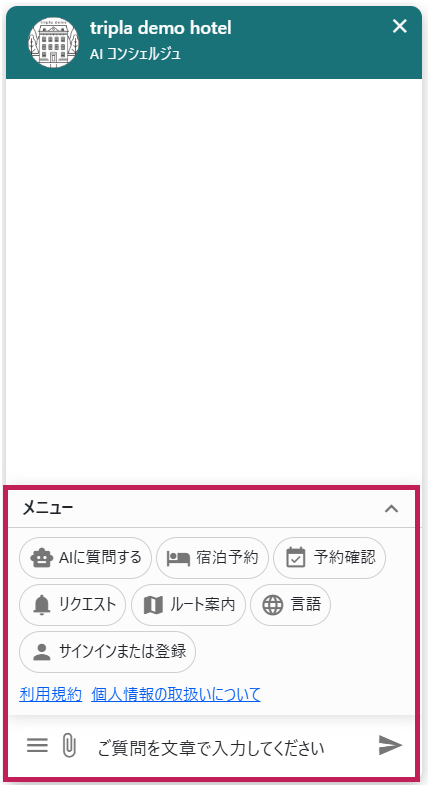Click the paperclip attachment icon
Viewport: 430px width, 787px height.
pos(69,745)
